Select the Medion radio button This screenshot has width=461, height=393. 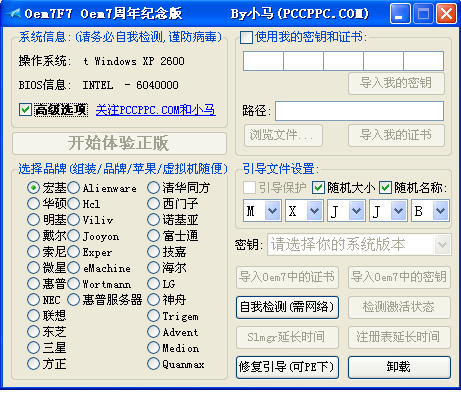pyautogui.click(x=153, y=348)
